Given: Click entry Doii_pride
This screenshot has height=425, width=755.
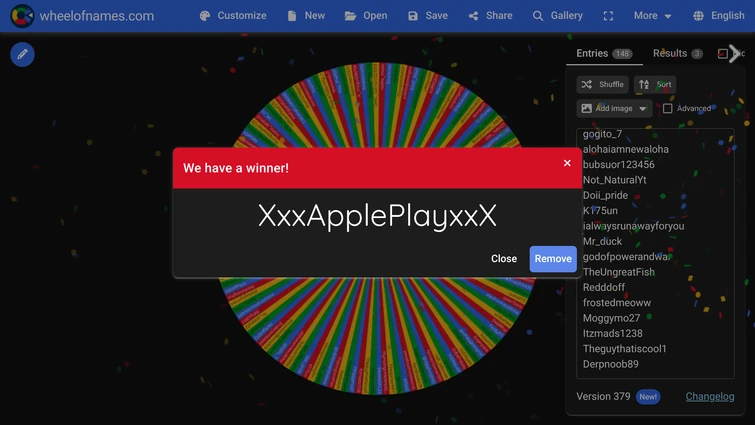Looking at the screenshot, I should click(x=605, y=195).
